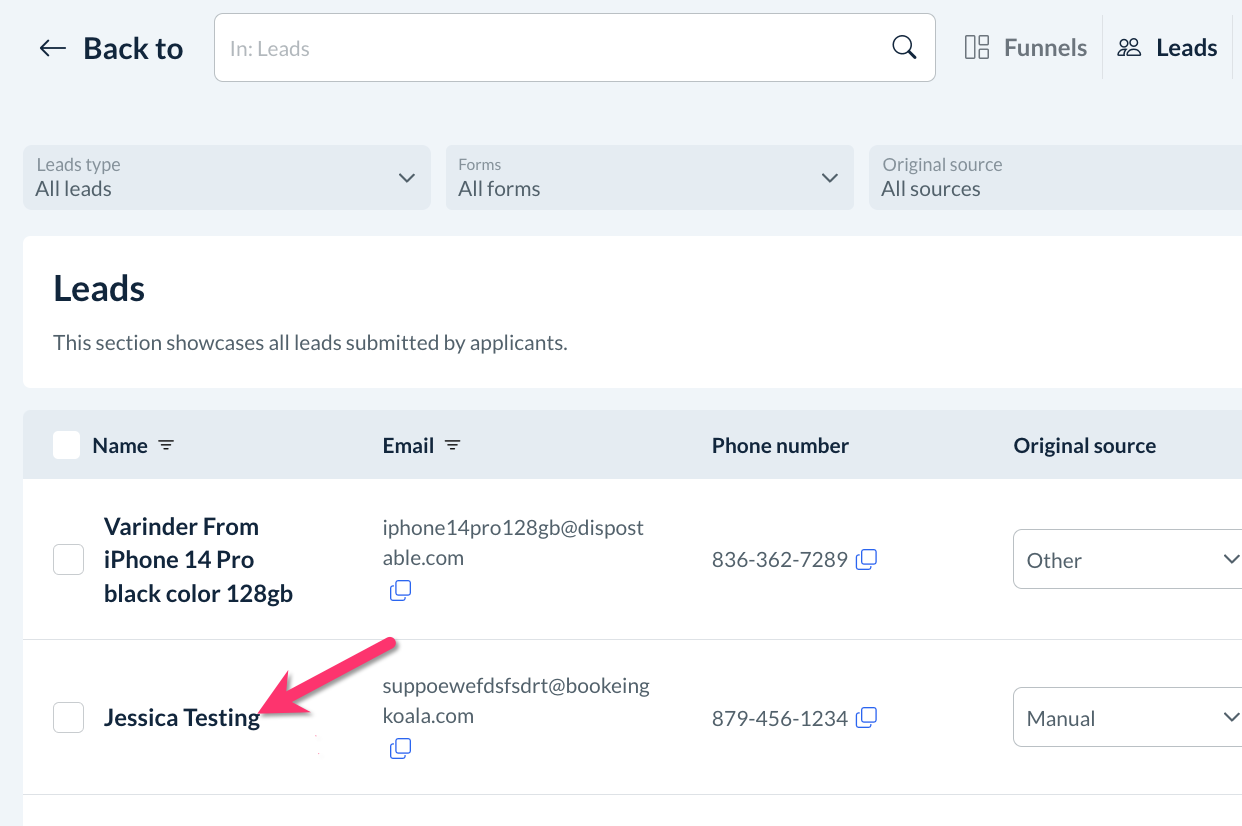Open the Leads tab
This screenshot has width=1242, height=826.
pos(1168,48)
